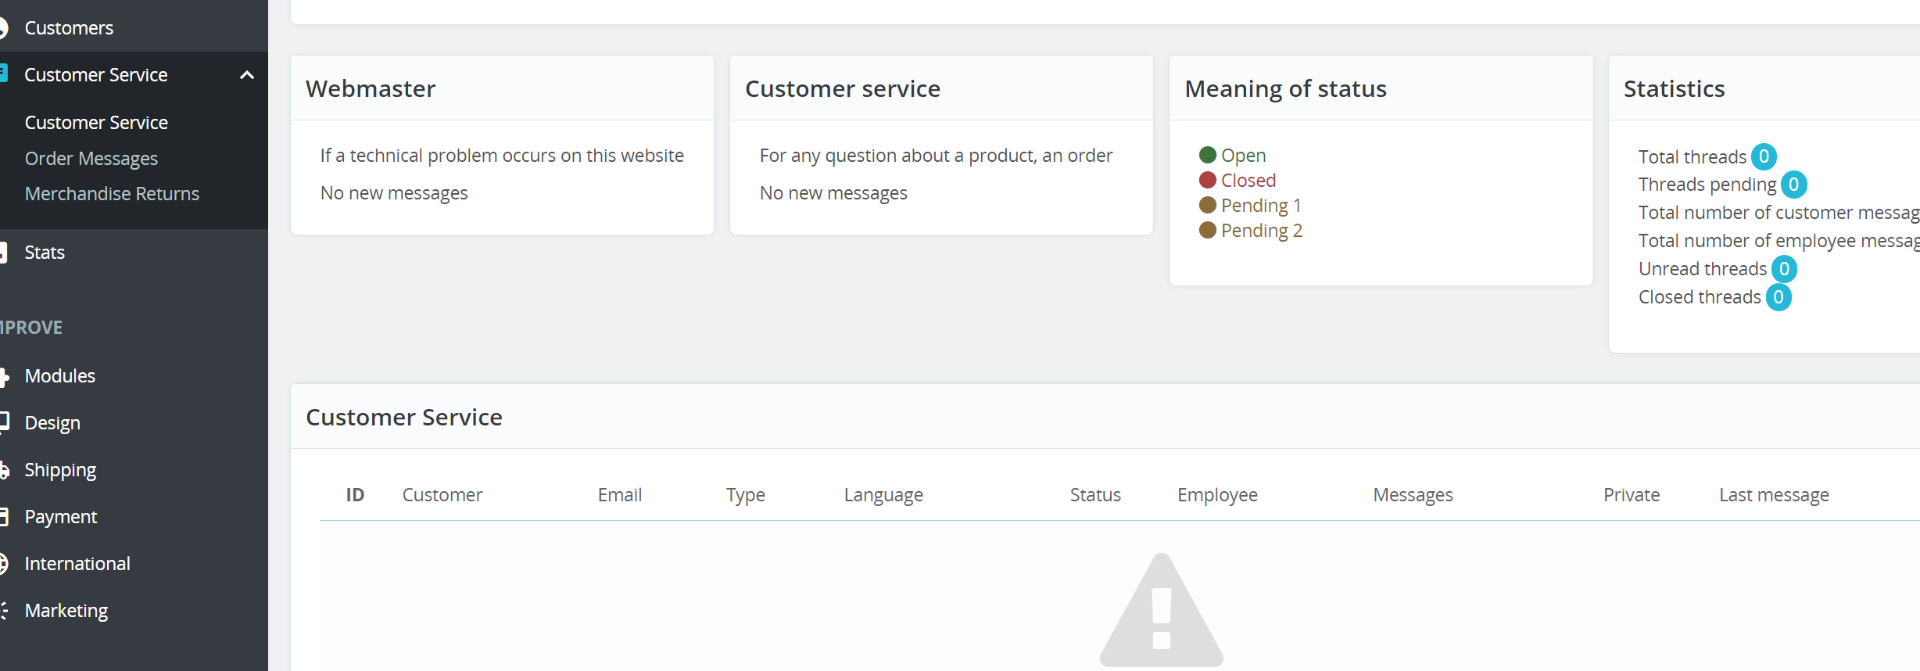Click the empty-list warning triangle icon
This screenshot has width=1920, height=671.
point(1161,612)
